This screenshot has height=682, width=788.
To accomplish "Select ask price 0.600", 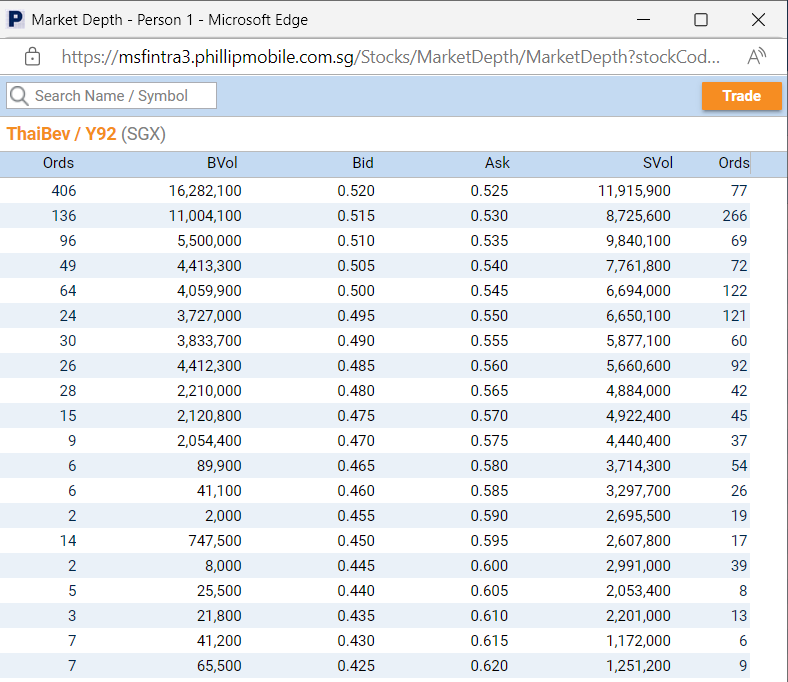I will 489,565.
